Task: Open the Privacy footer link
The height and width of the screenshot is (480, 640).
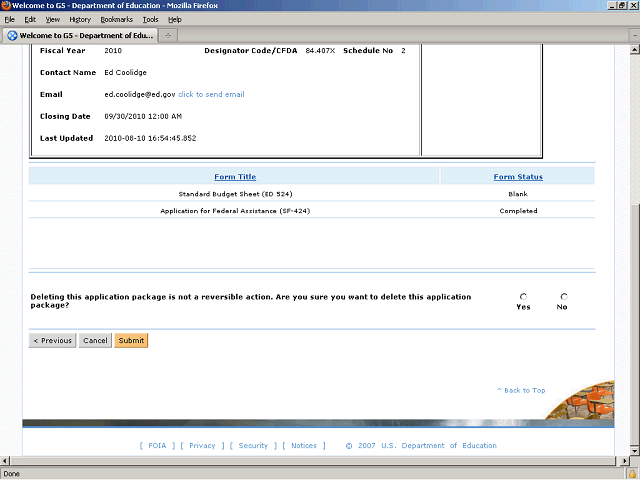Action: (x=202, y=445)
